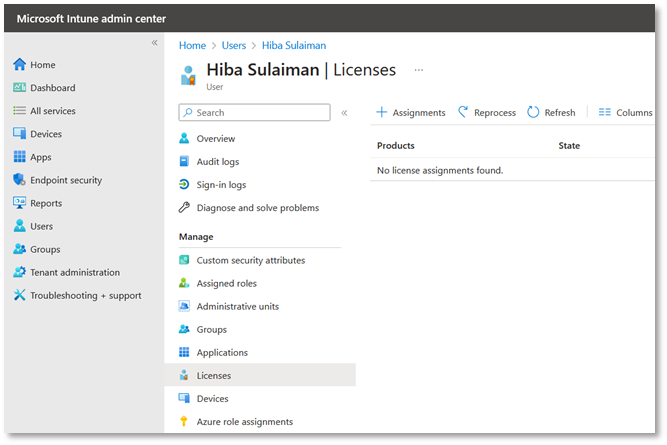667x445 pixels.
Task: Click Reprocess in the licenses toolbar
Action: pyautogui.click(x=487, y=113)
